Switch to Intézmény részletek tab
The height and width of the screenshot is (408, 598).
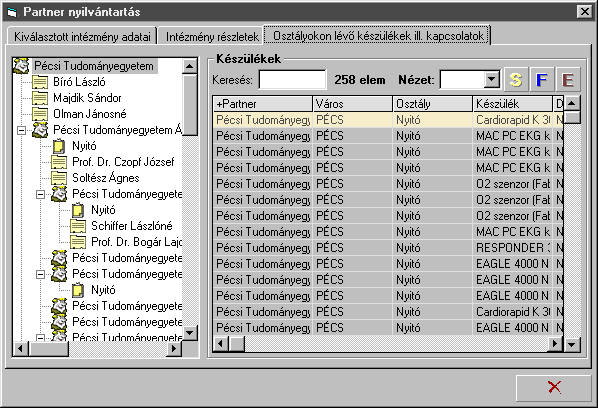212,37
